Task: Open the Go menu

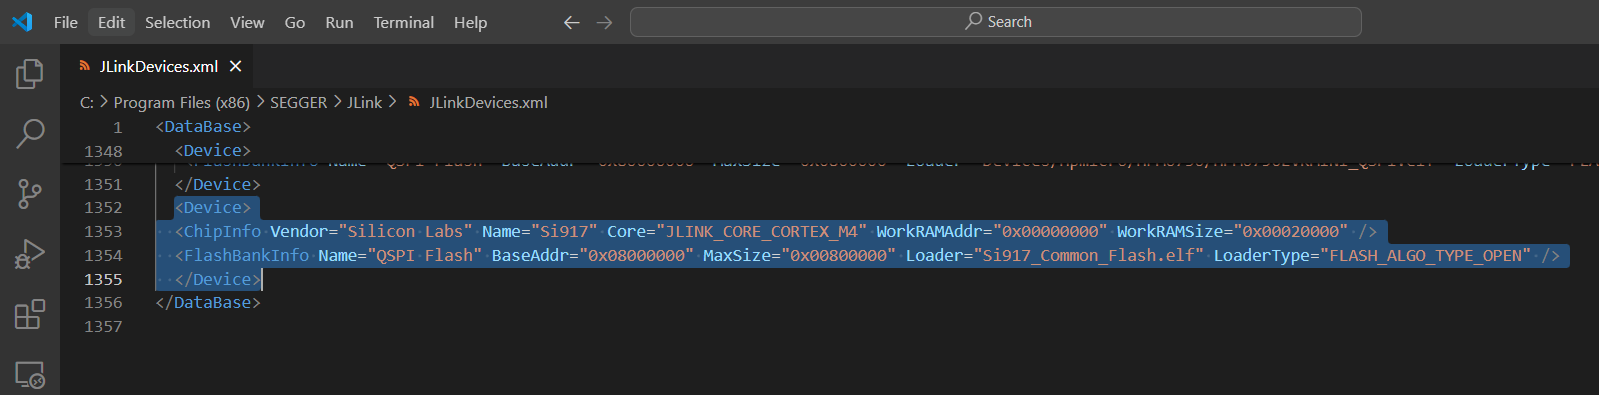Action: (295, 22)
